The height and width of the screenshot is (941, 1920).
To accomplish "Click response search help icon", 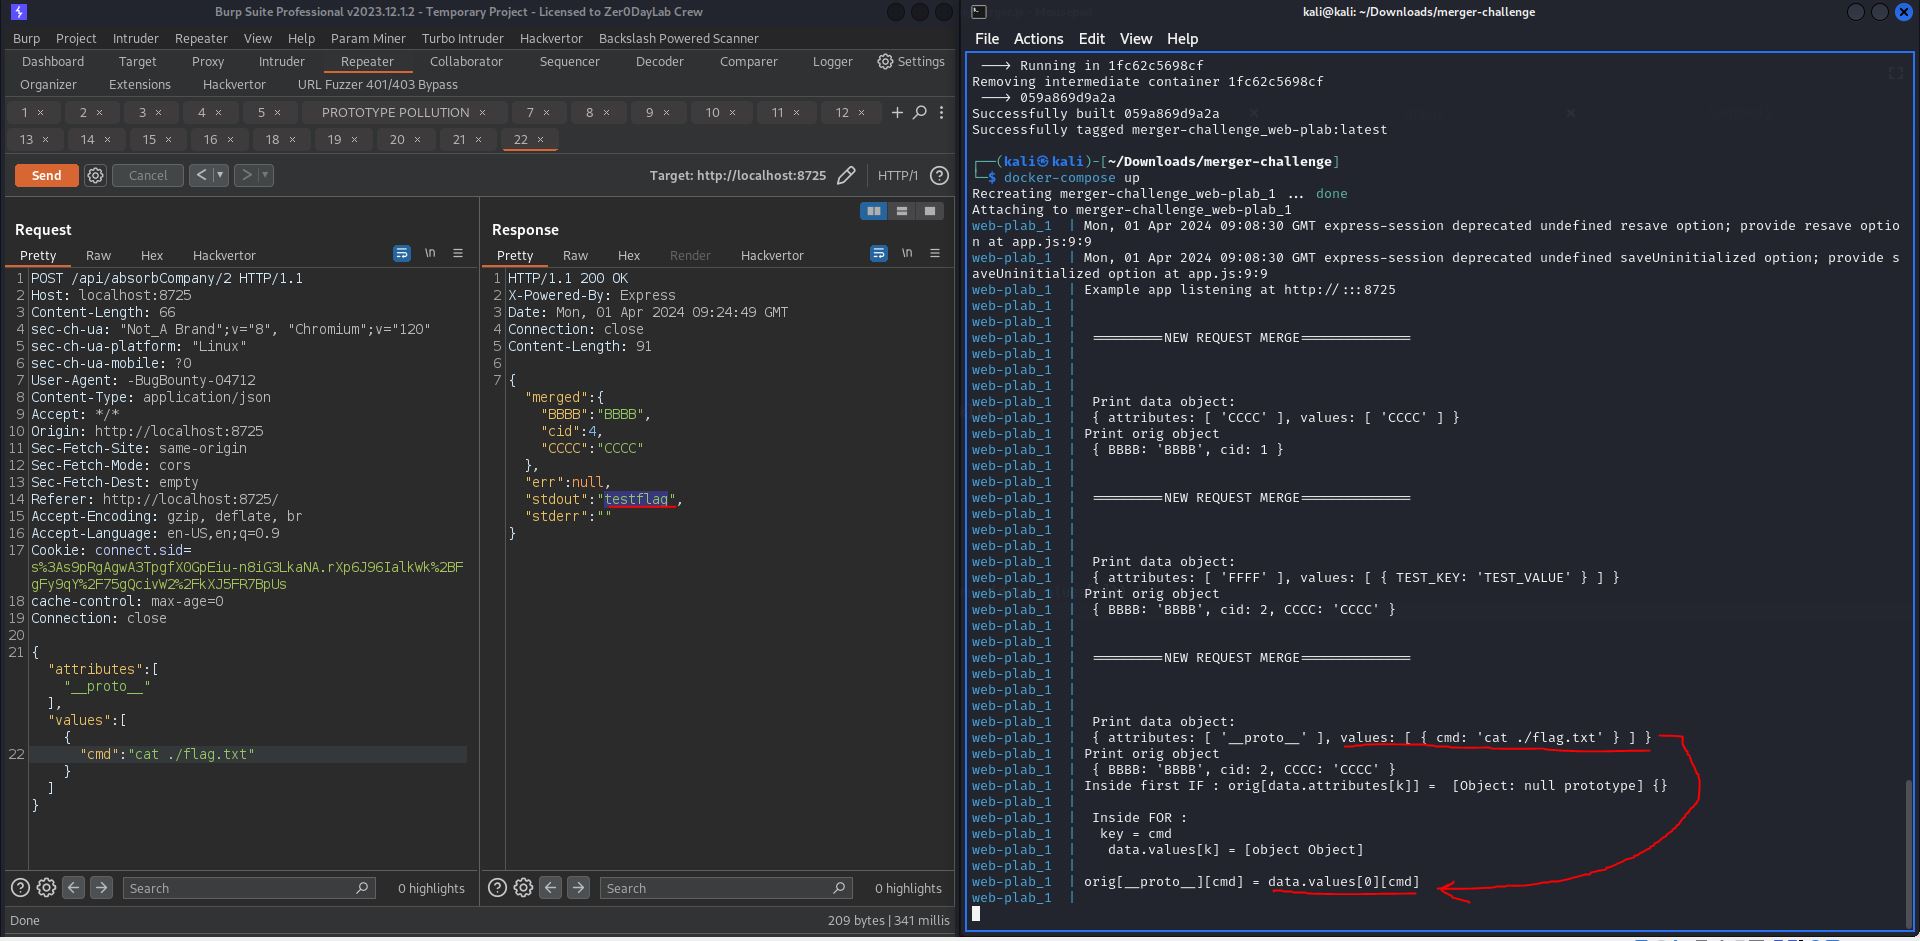I will click(497, 888).
